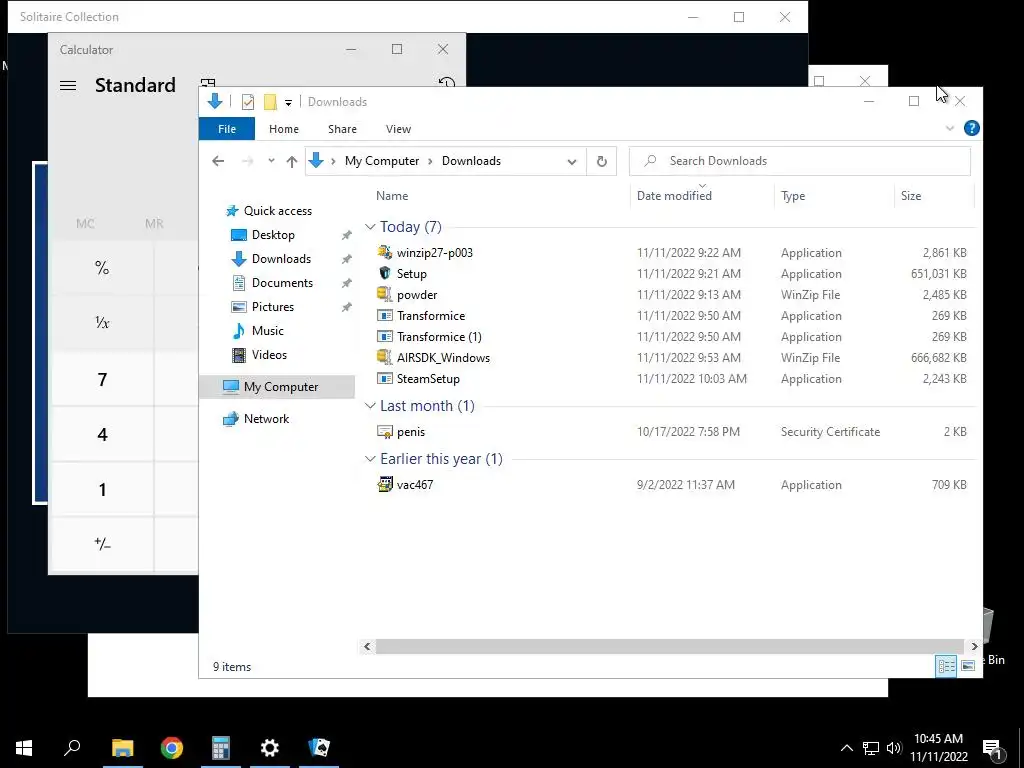Open the File ribbon tab
Screen dimensions: 1024x768
tap(227, 129)
